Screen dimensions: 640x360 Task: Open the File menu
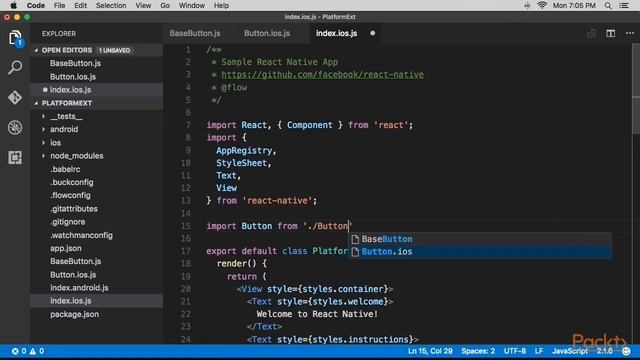click(x=59, y=5)
